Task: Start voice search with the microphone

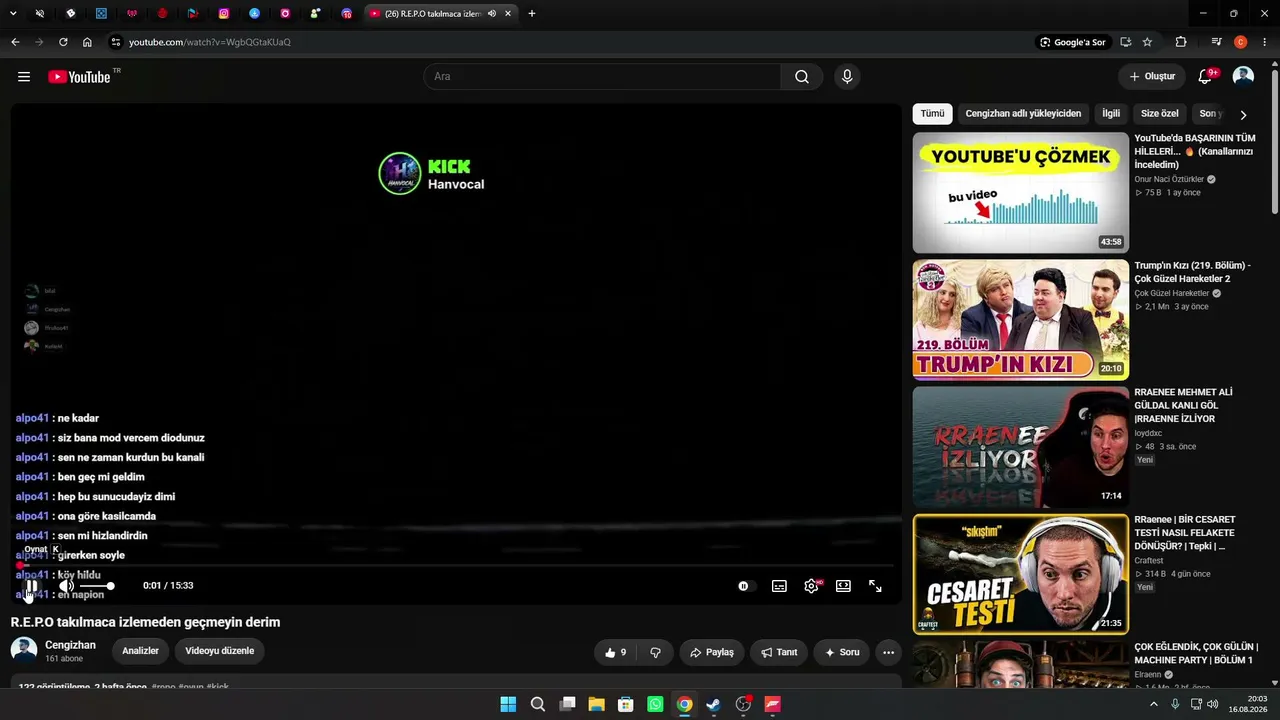Action: (847, 77)
